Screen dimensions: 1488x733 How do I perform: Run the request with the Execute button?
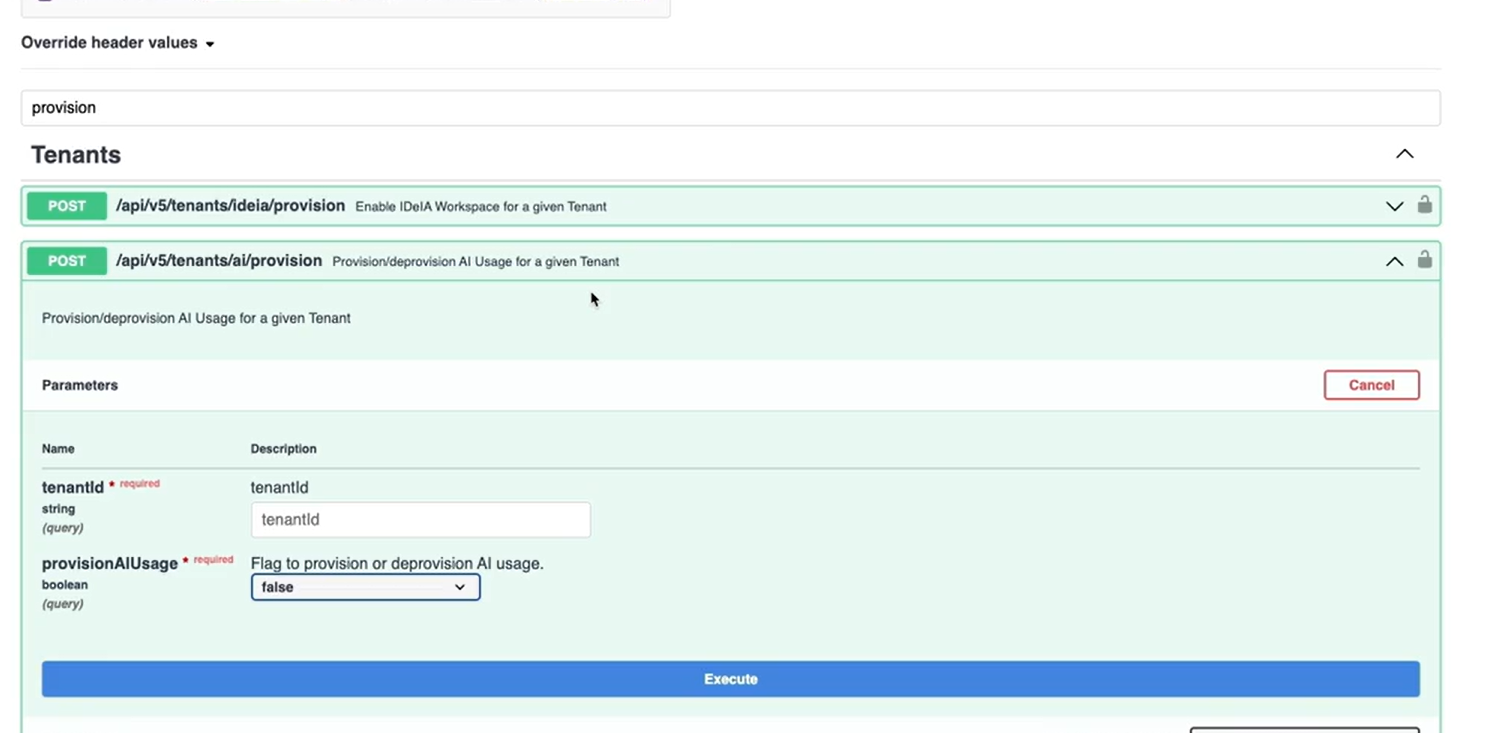[730, 679]
